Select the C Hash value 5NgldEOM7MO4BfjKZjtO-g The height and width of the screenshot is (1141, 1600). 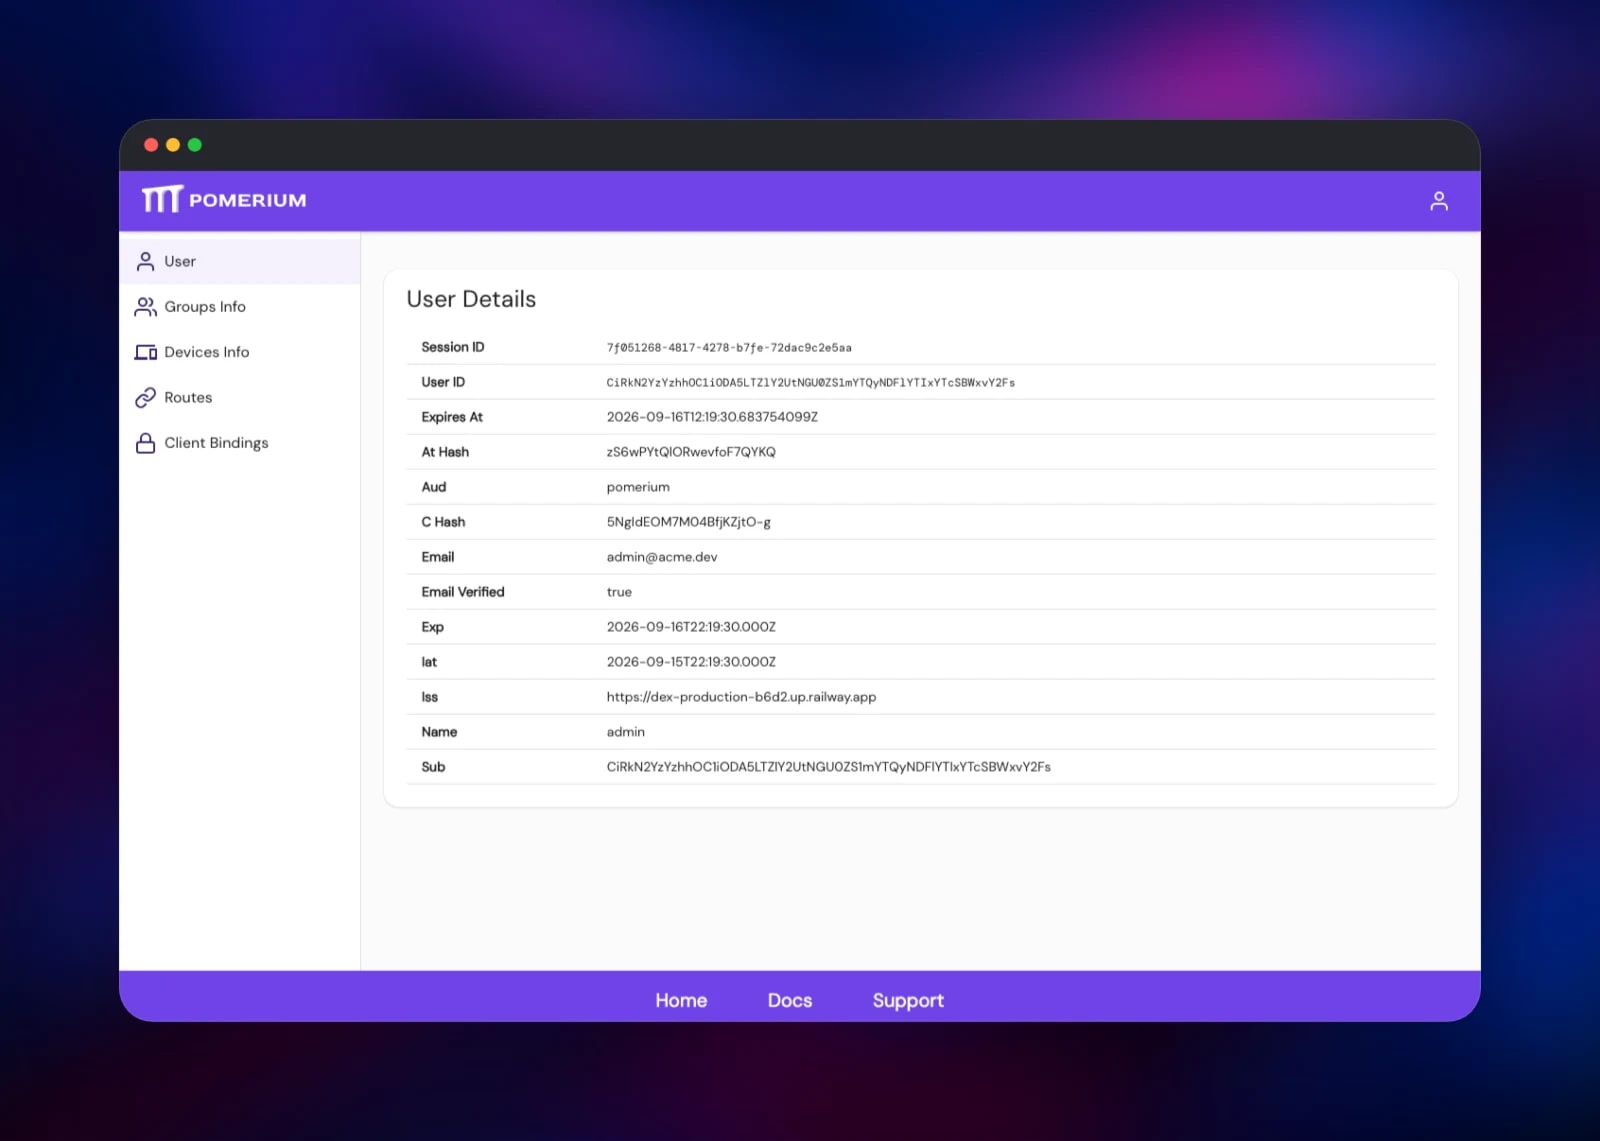click(689, 522)
